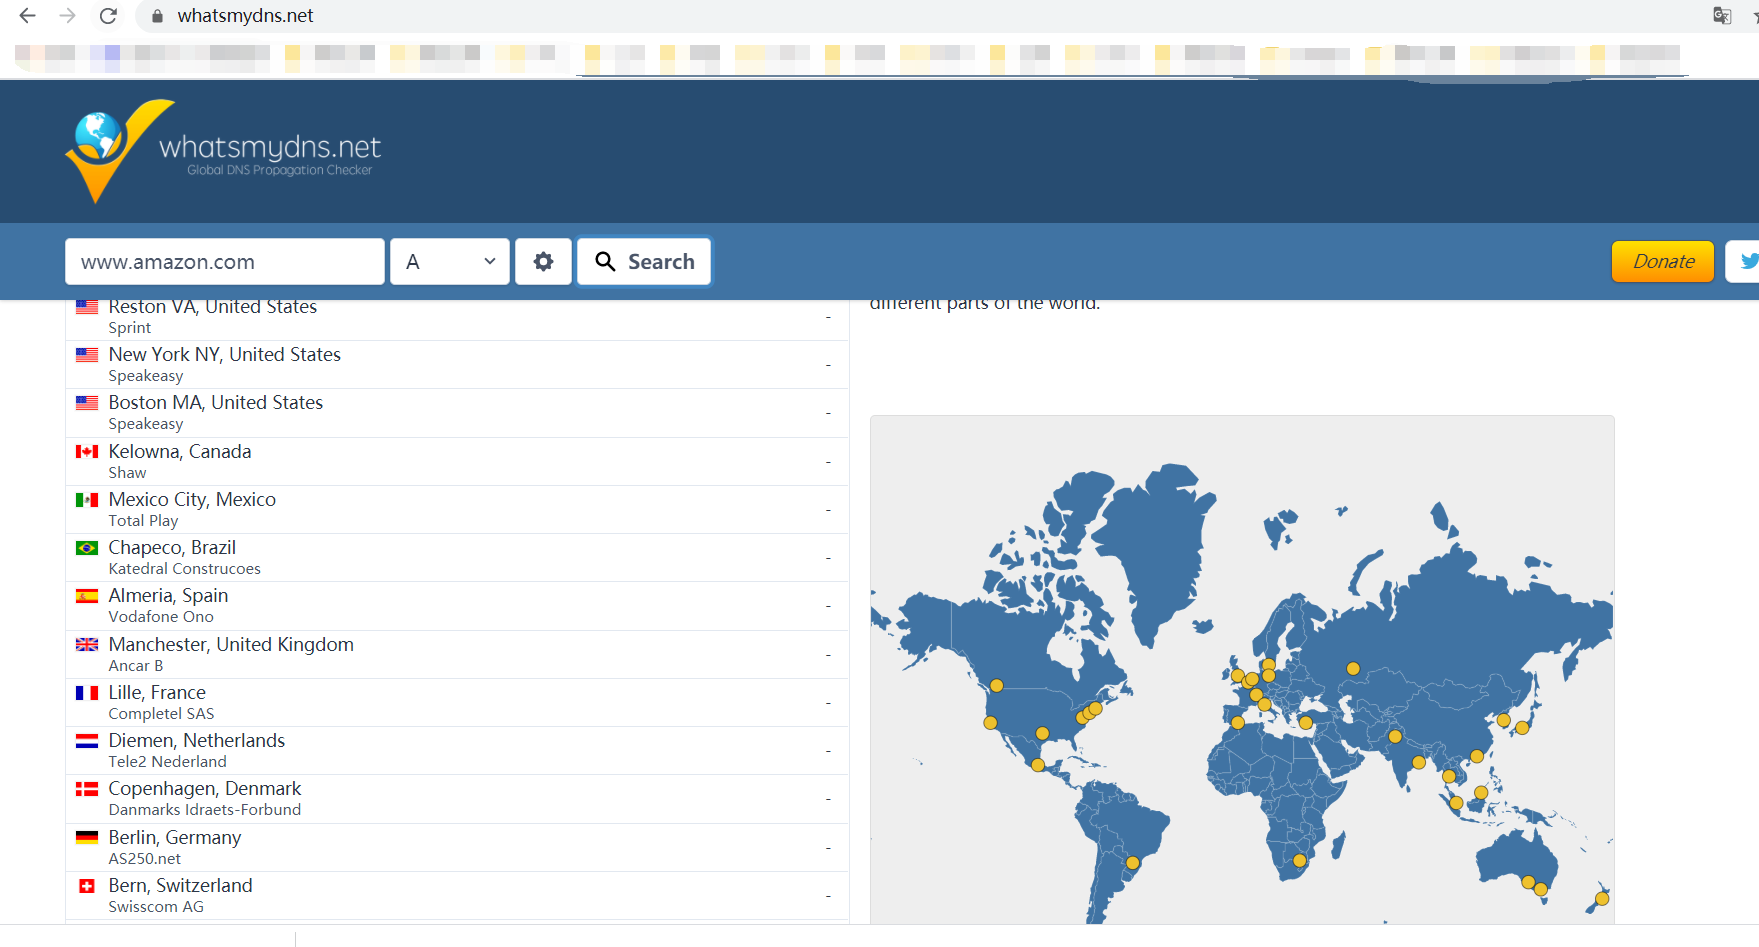1759x947 pixels.
Task: Click the whatsmydns.net title text
Action: (270, 147)
